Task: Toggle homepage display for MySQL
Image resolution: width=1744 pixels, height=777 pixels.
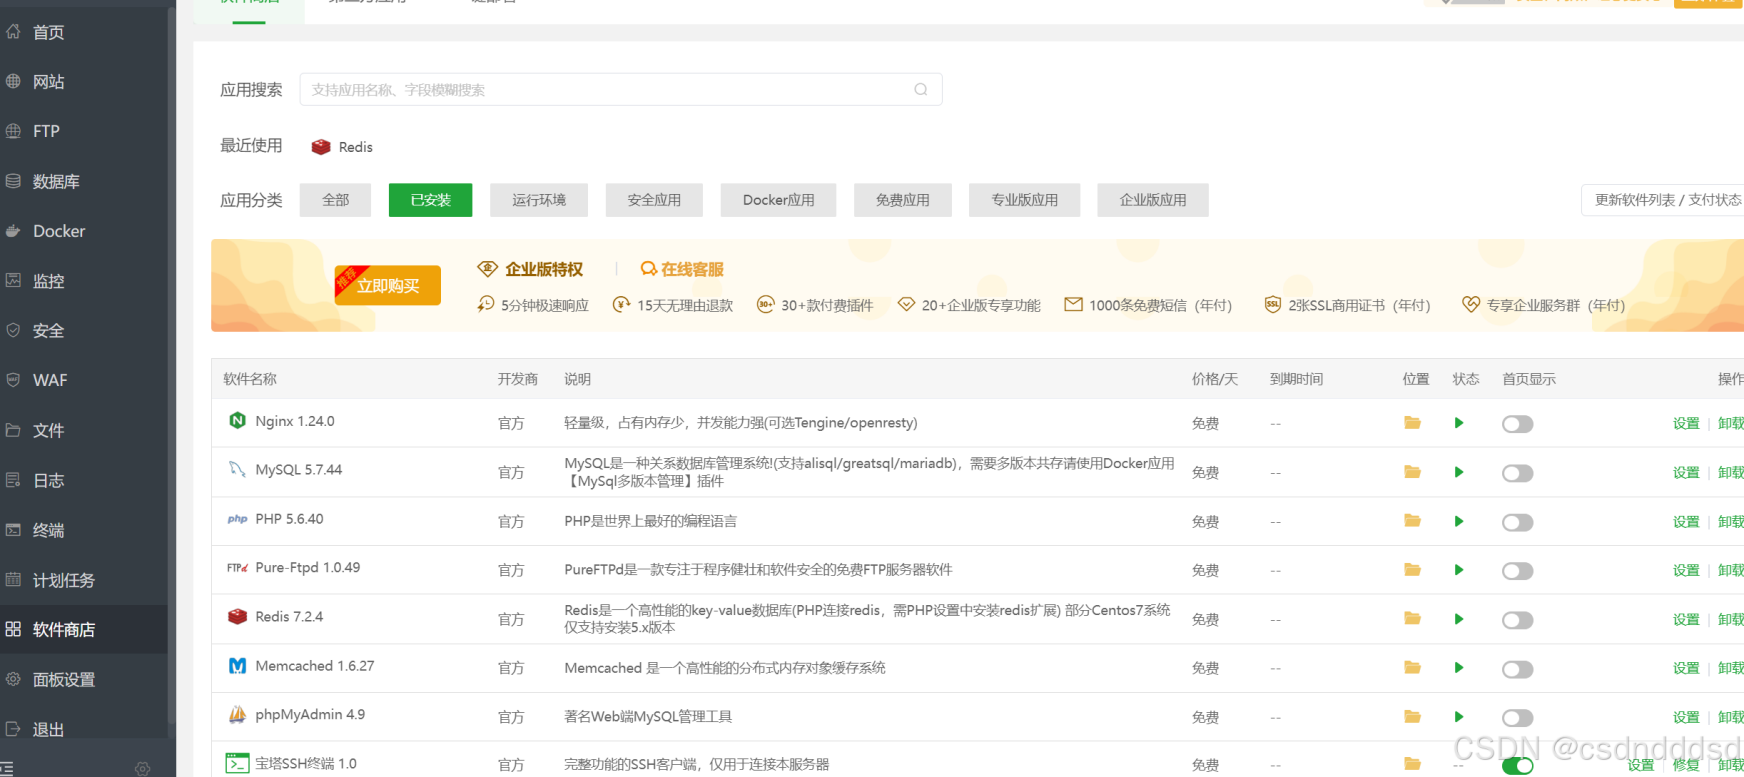Action: (1517, 473)
